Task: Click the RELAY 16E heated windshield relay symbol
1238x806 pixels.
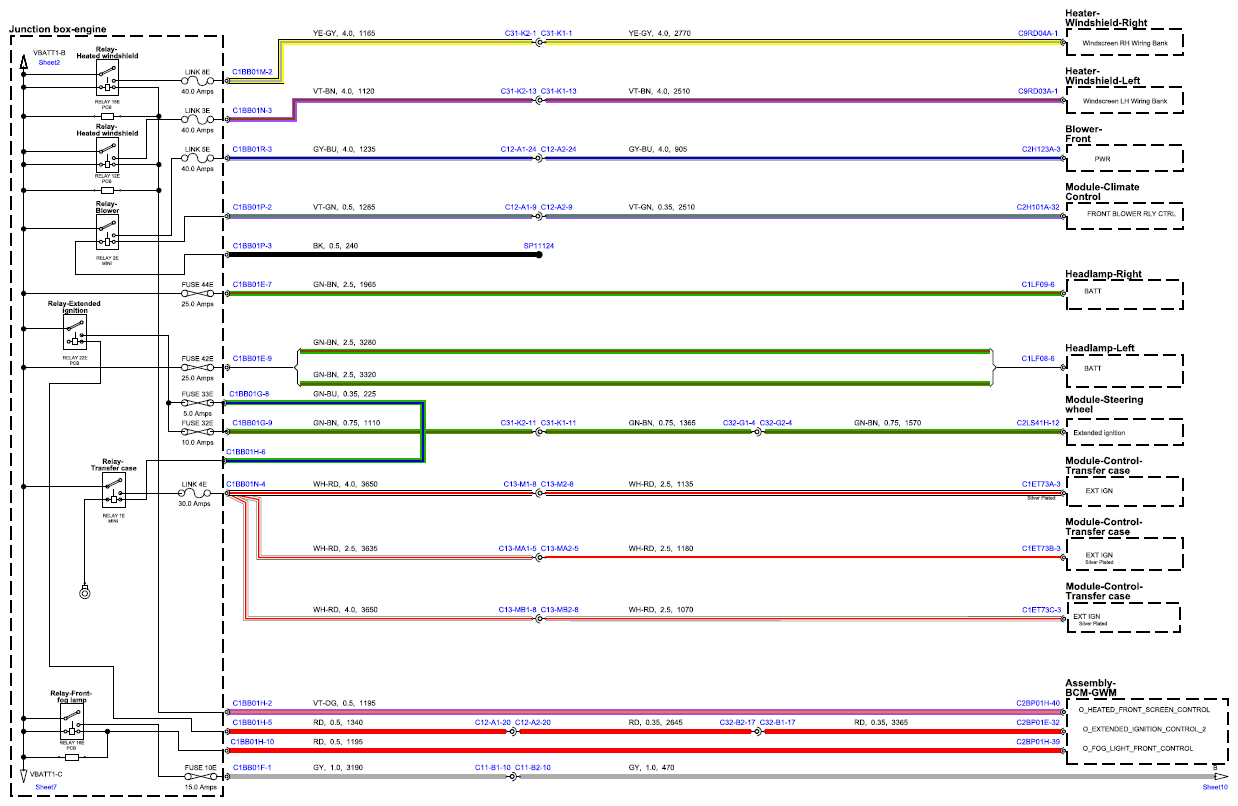Action: [109, 78]
